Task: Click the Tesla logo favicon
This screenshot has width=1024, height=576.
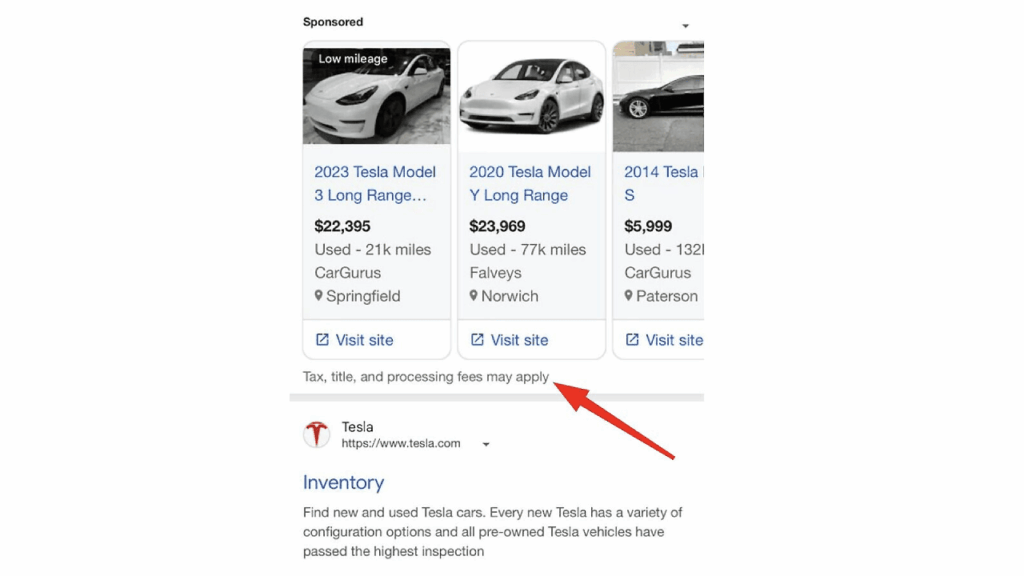Action: (317, 435)
